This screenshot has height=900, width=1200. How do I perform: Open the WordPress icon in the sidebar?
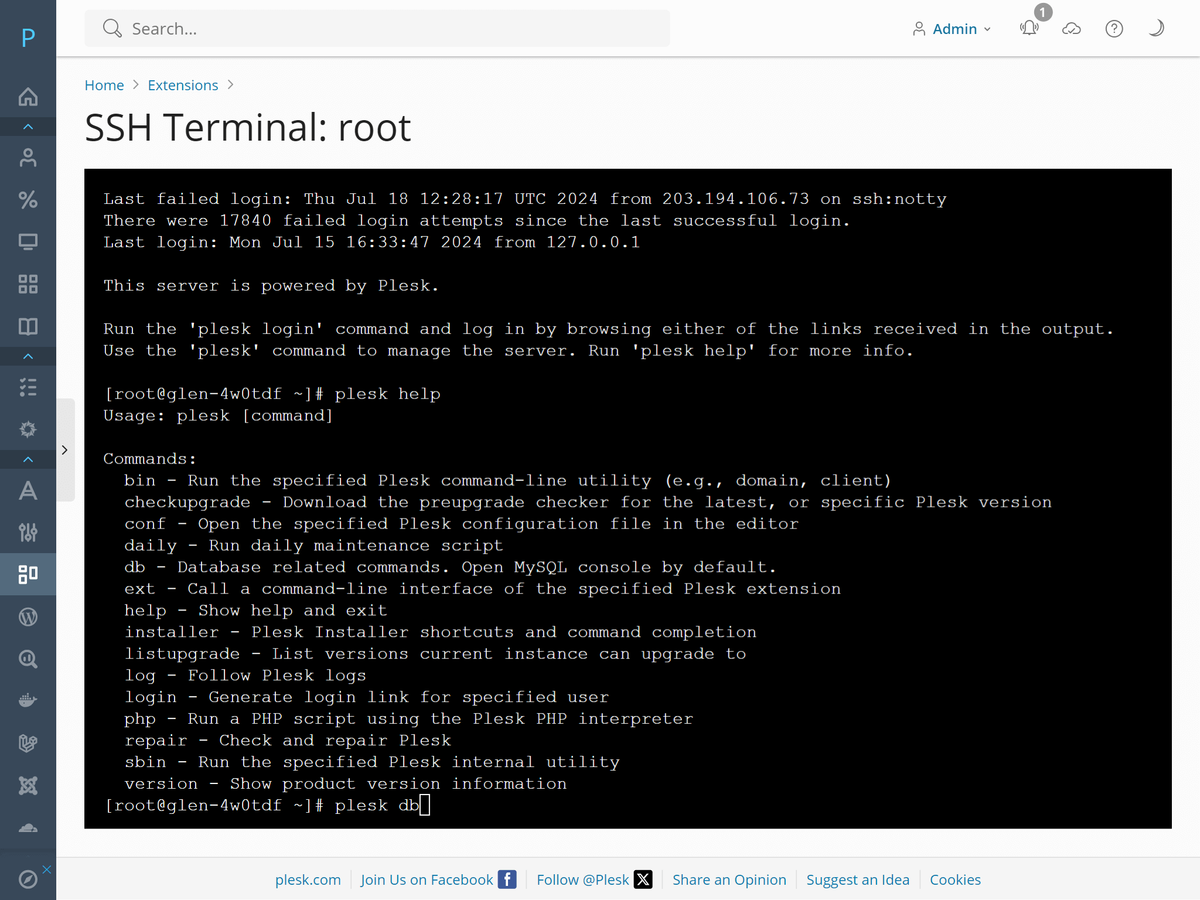point(28,617)
